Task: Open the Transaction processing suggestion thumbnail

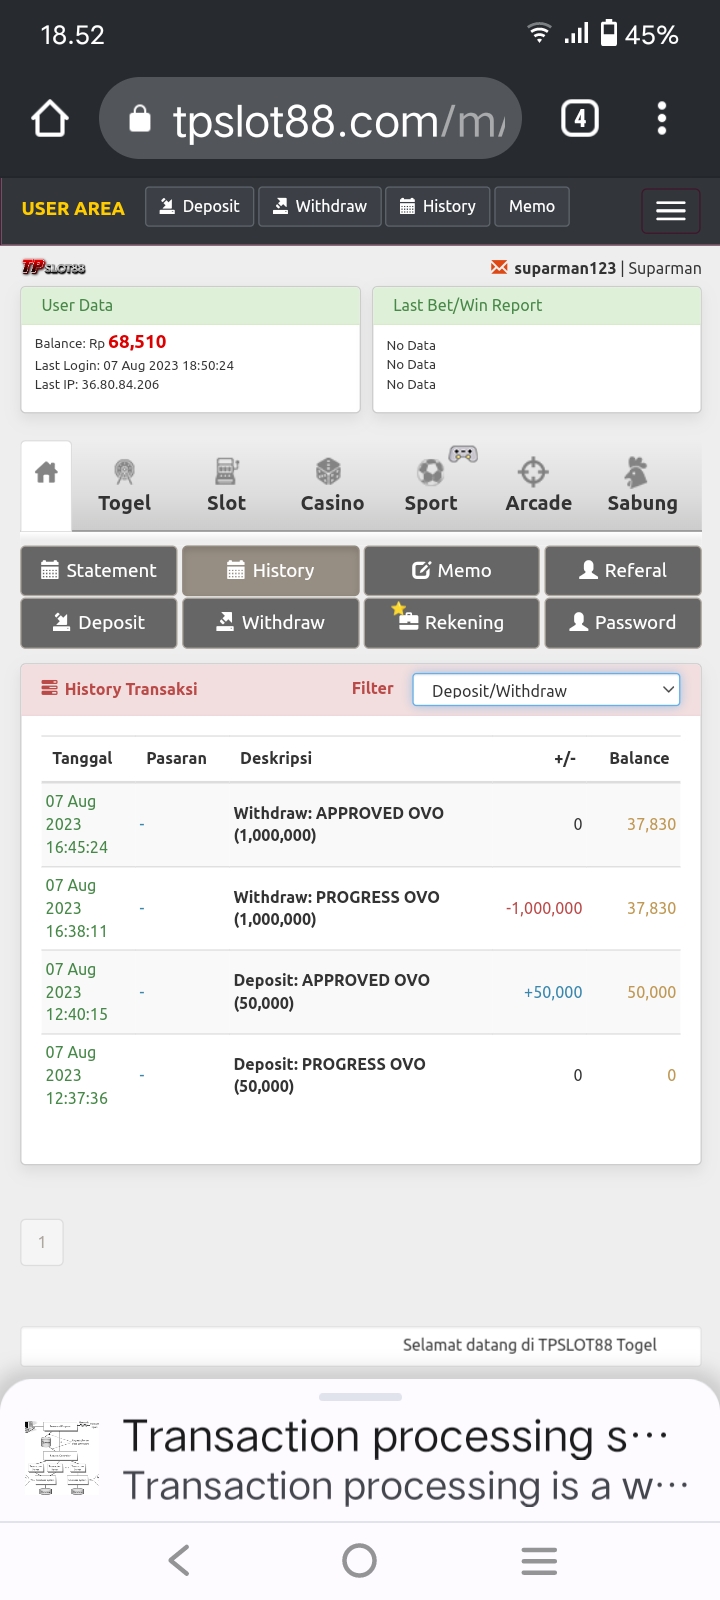Action: (62, 1458)
